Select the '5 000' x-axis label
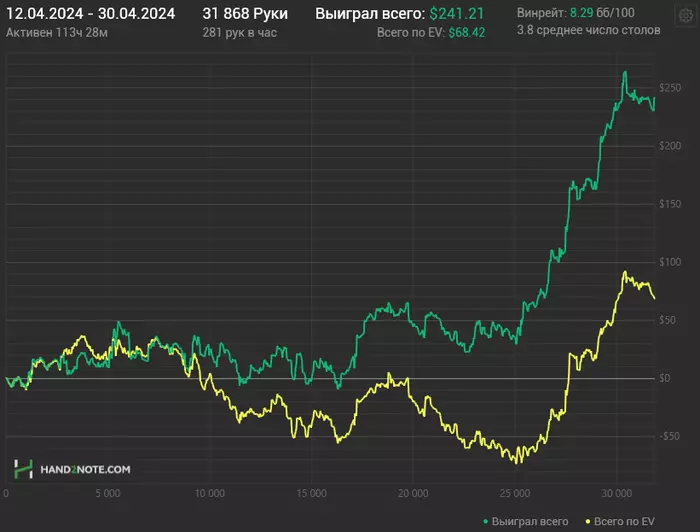This screenshot has height=532, width=700. pyautogui.click(x=108, y=493)
